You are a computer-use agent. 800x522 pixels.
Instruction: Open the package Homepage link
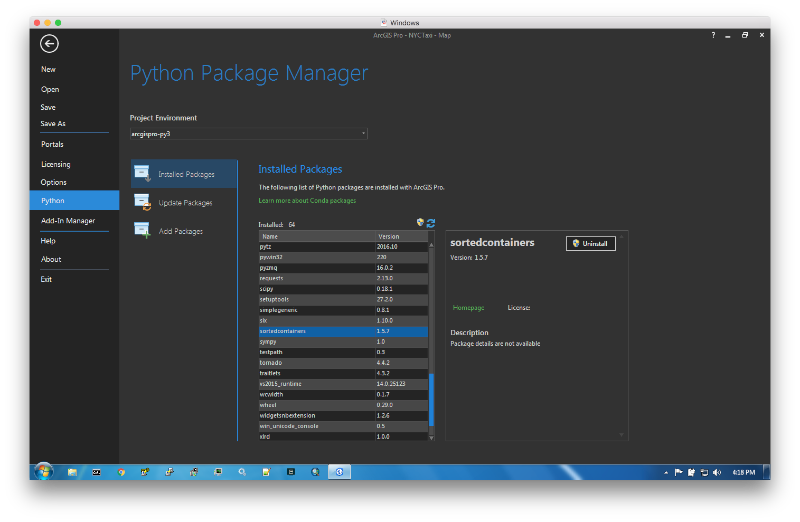point(468,308)
